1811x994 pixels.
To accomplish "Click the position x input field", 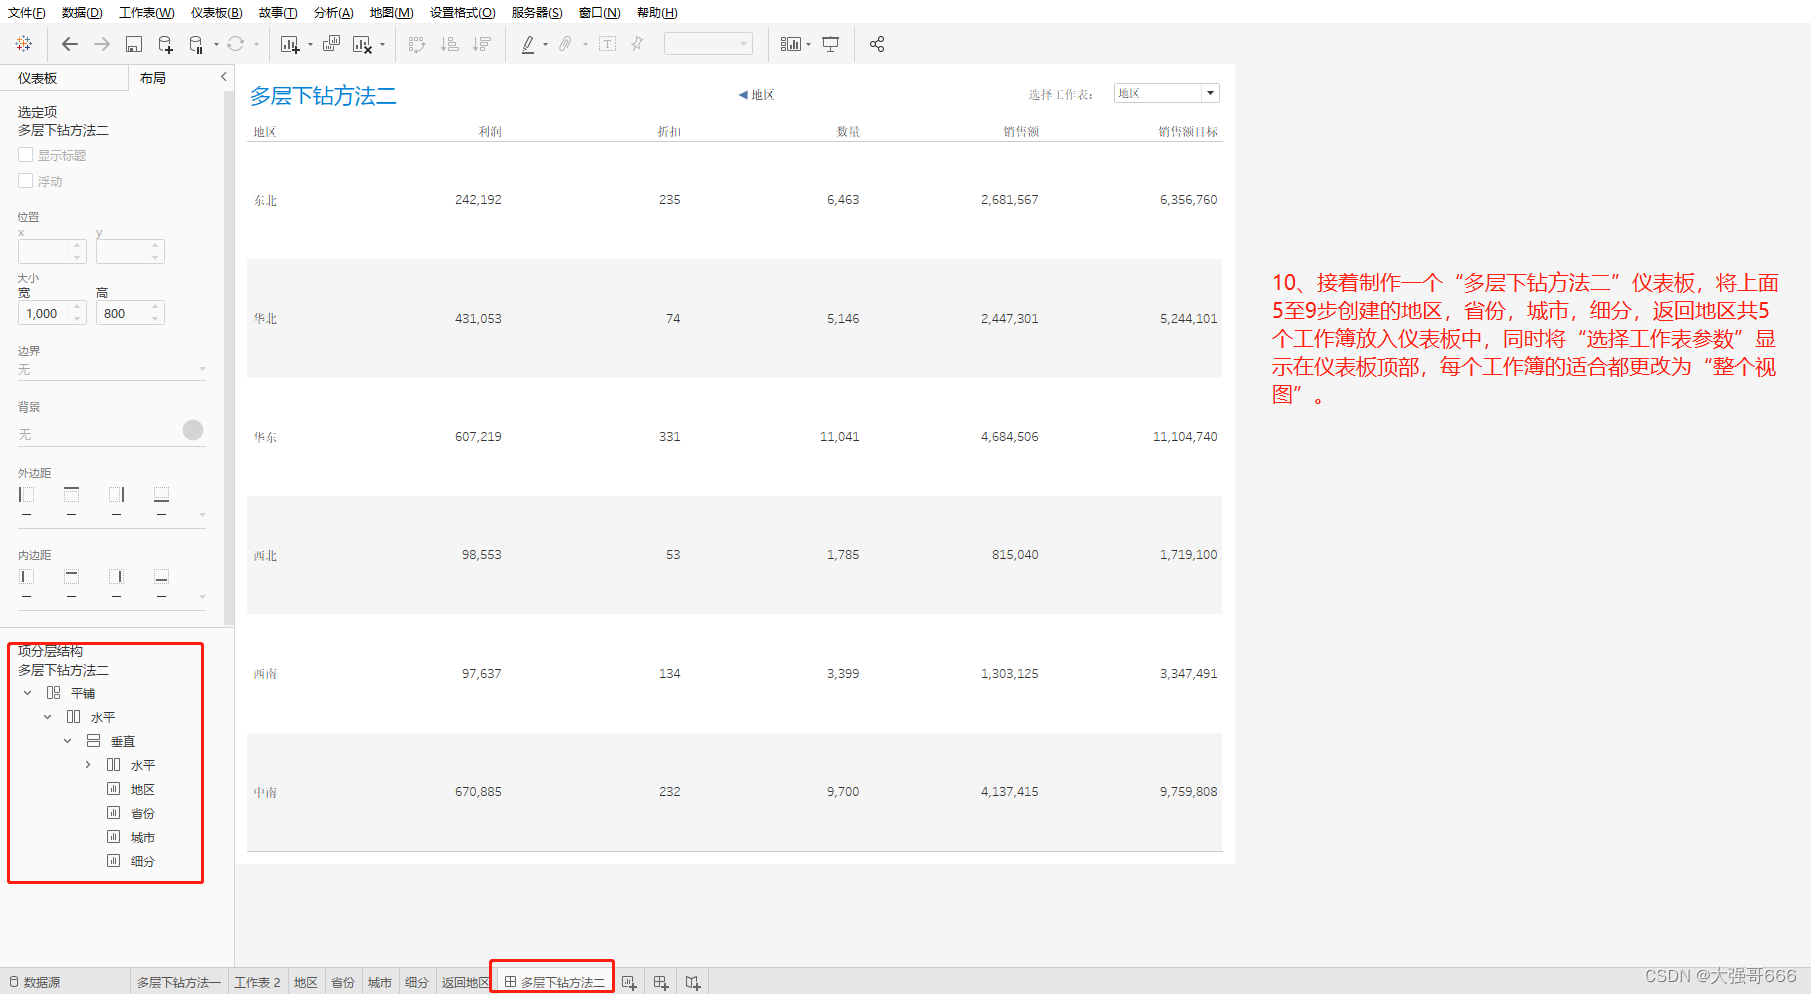I will coord(52,251).
